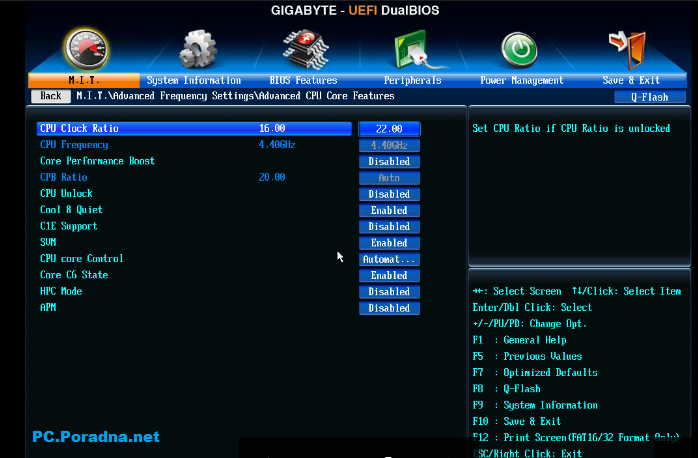Toggle the SVM Enabled setting
698x458 pixels.
tap(390, 243)
